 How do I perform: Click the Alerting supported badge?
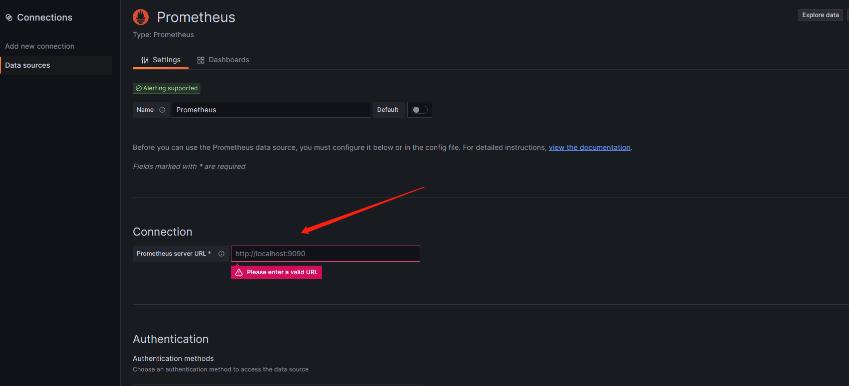tap(166, 88)
